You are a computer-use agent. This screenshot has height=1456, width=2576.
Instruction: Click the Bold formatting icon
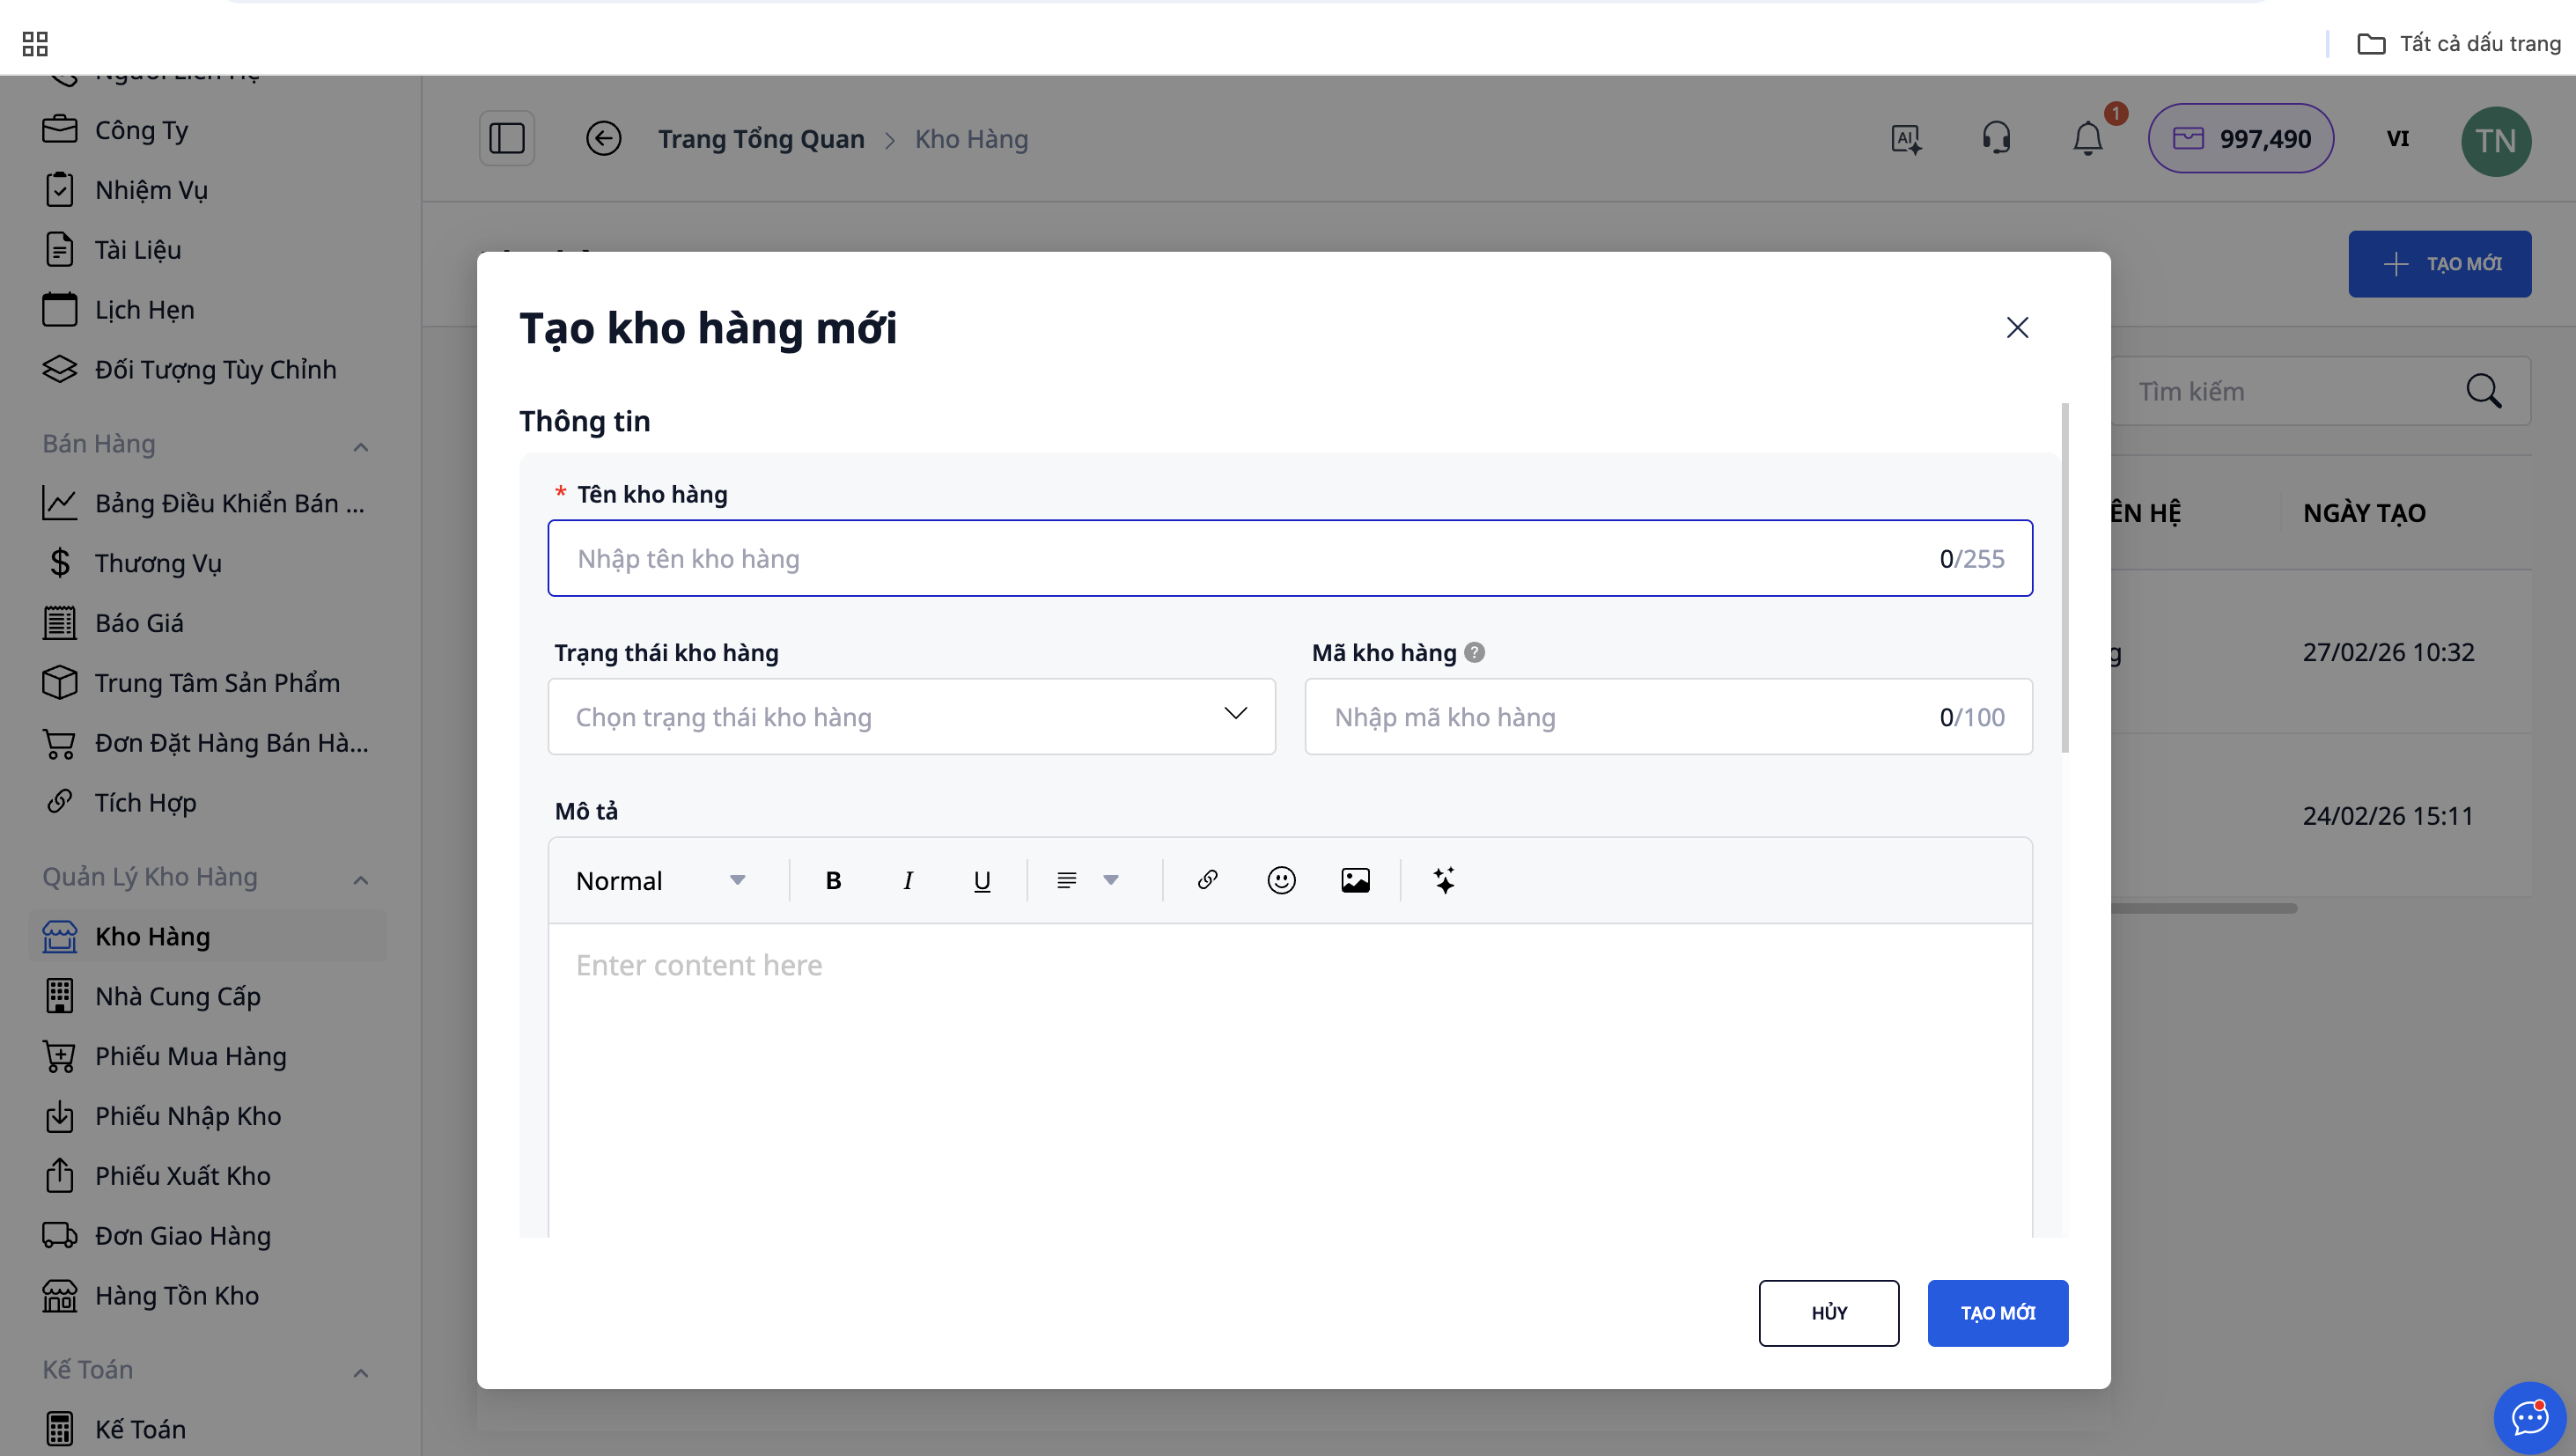click(833, 880)
